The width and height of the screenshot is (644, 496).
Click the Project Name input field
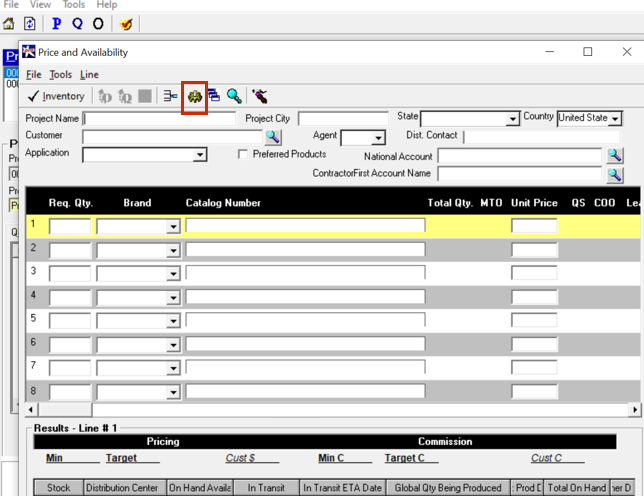(x=159, y=119)
